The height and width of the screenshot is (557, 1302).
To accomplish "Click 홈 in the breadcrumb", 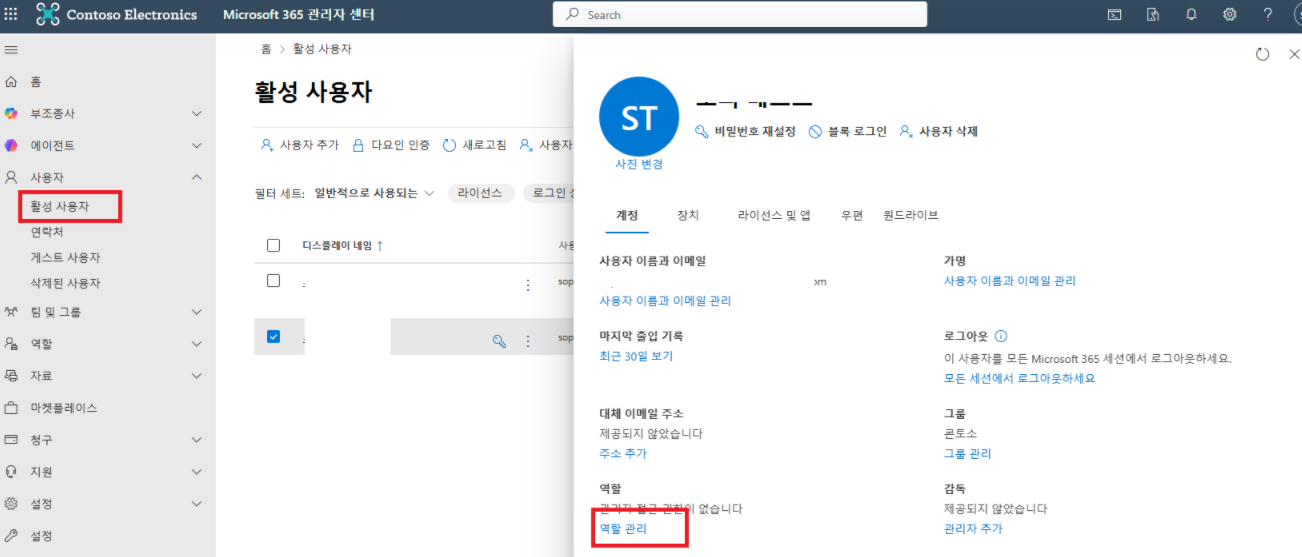I will point(266,49).
